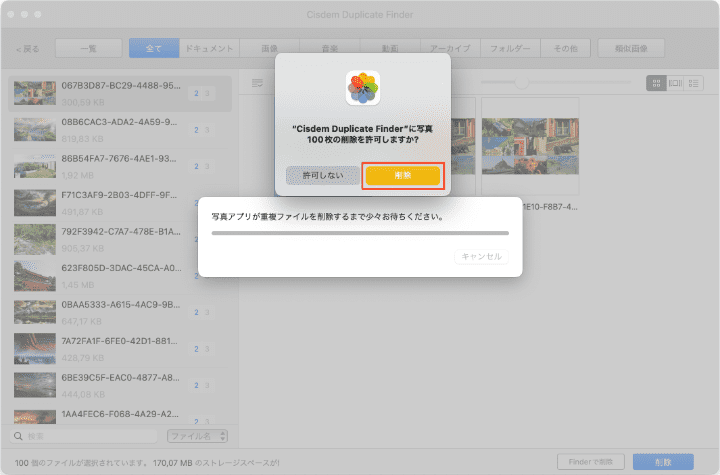Click 許可しない to deny deletion
Screen dimensions: 720x475
(x=322, y=175)
